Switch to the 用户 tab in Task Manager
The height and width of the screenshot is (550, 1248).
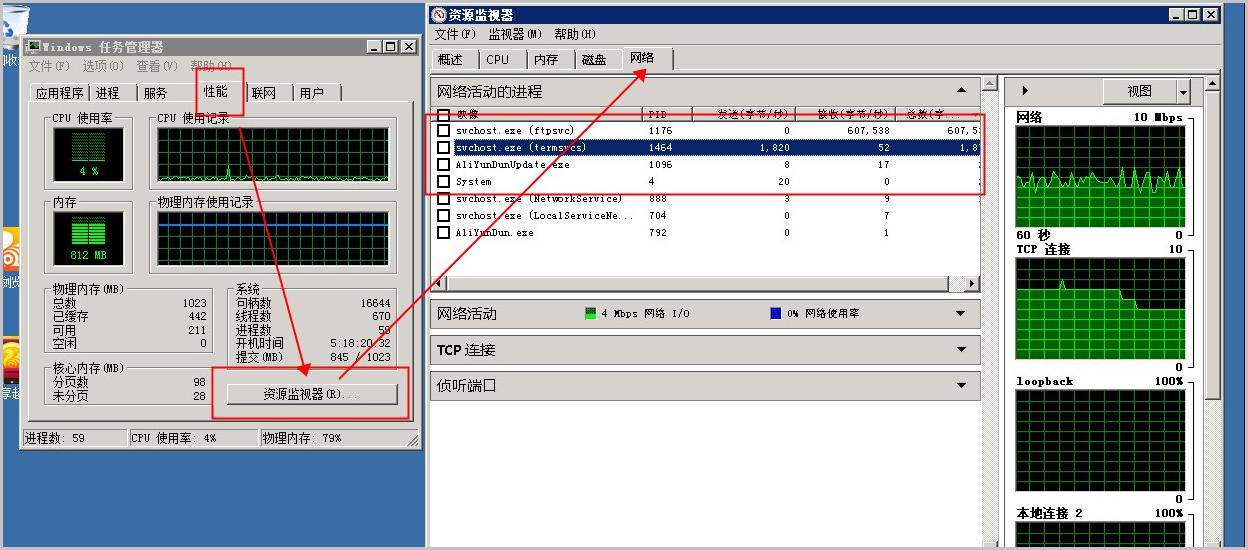click(x=312, y=92)
